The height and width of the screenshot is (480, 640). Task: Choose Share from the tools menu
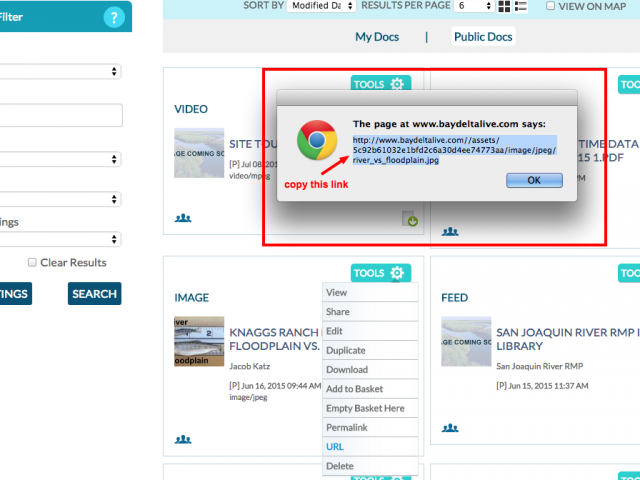(370, 311)
